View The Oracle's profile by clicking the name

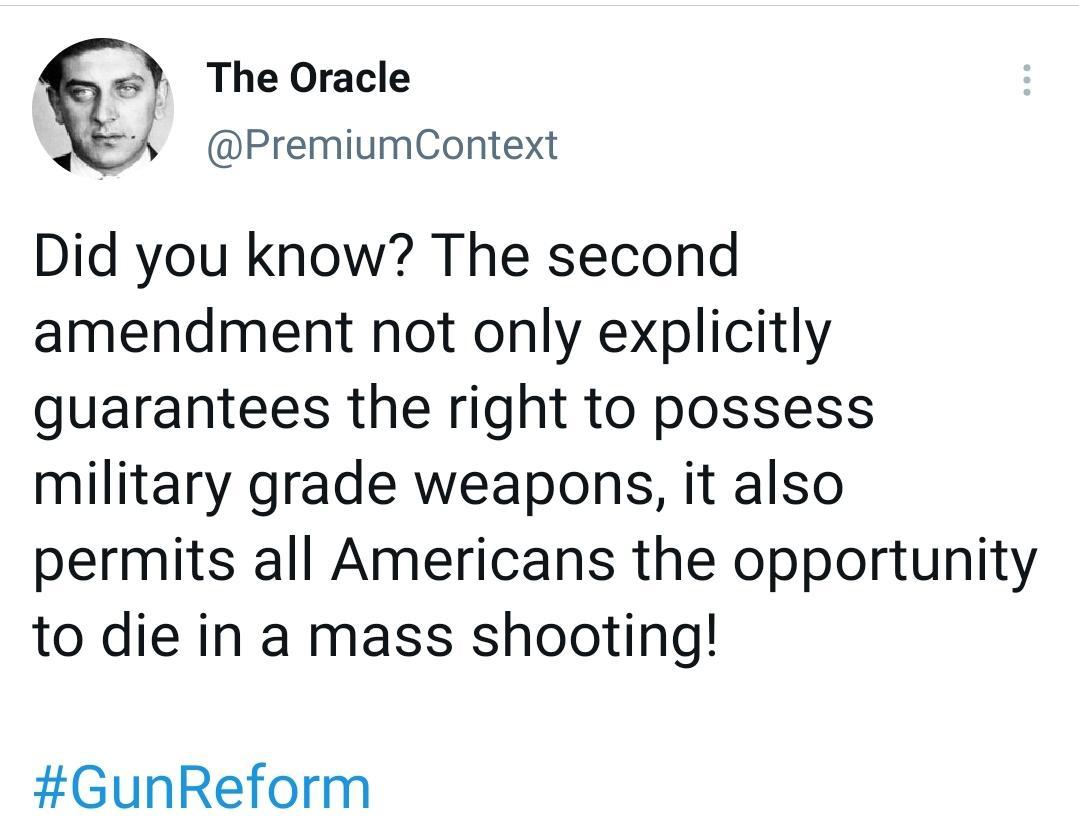[x=307, y=77]
